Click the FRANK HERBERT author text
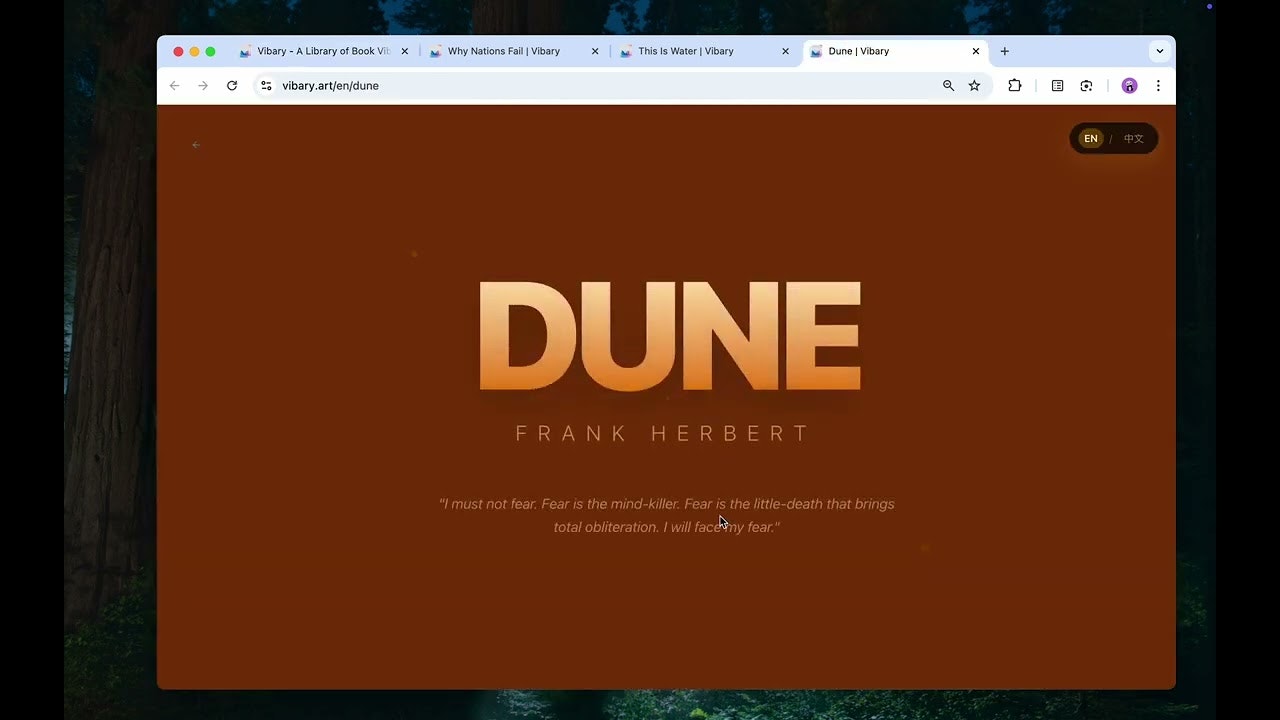The image size is (1280, 720). 662,433
